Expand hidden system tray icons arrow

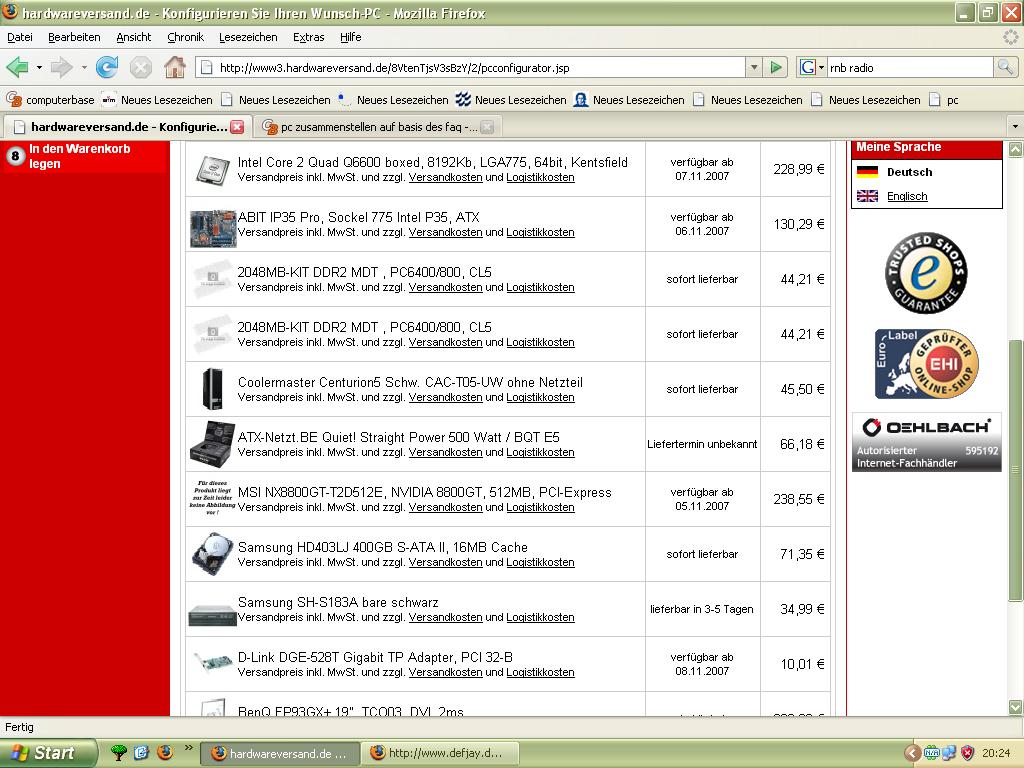912,754
